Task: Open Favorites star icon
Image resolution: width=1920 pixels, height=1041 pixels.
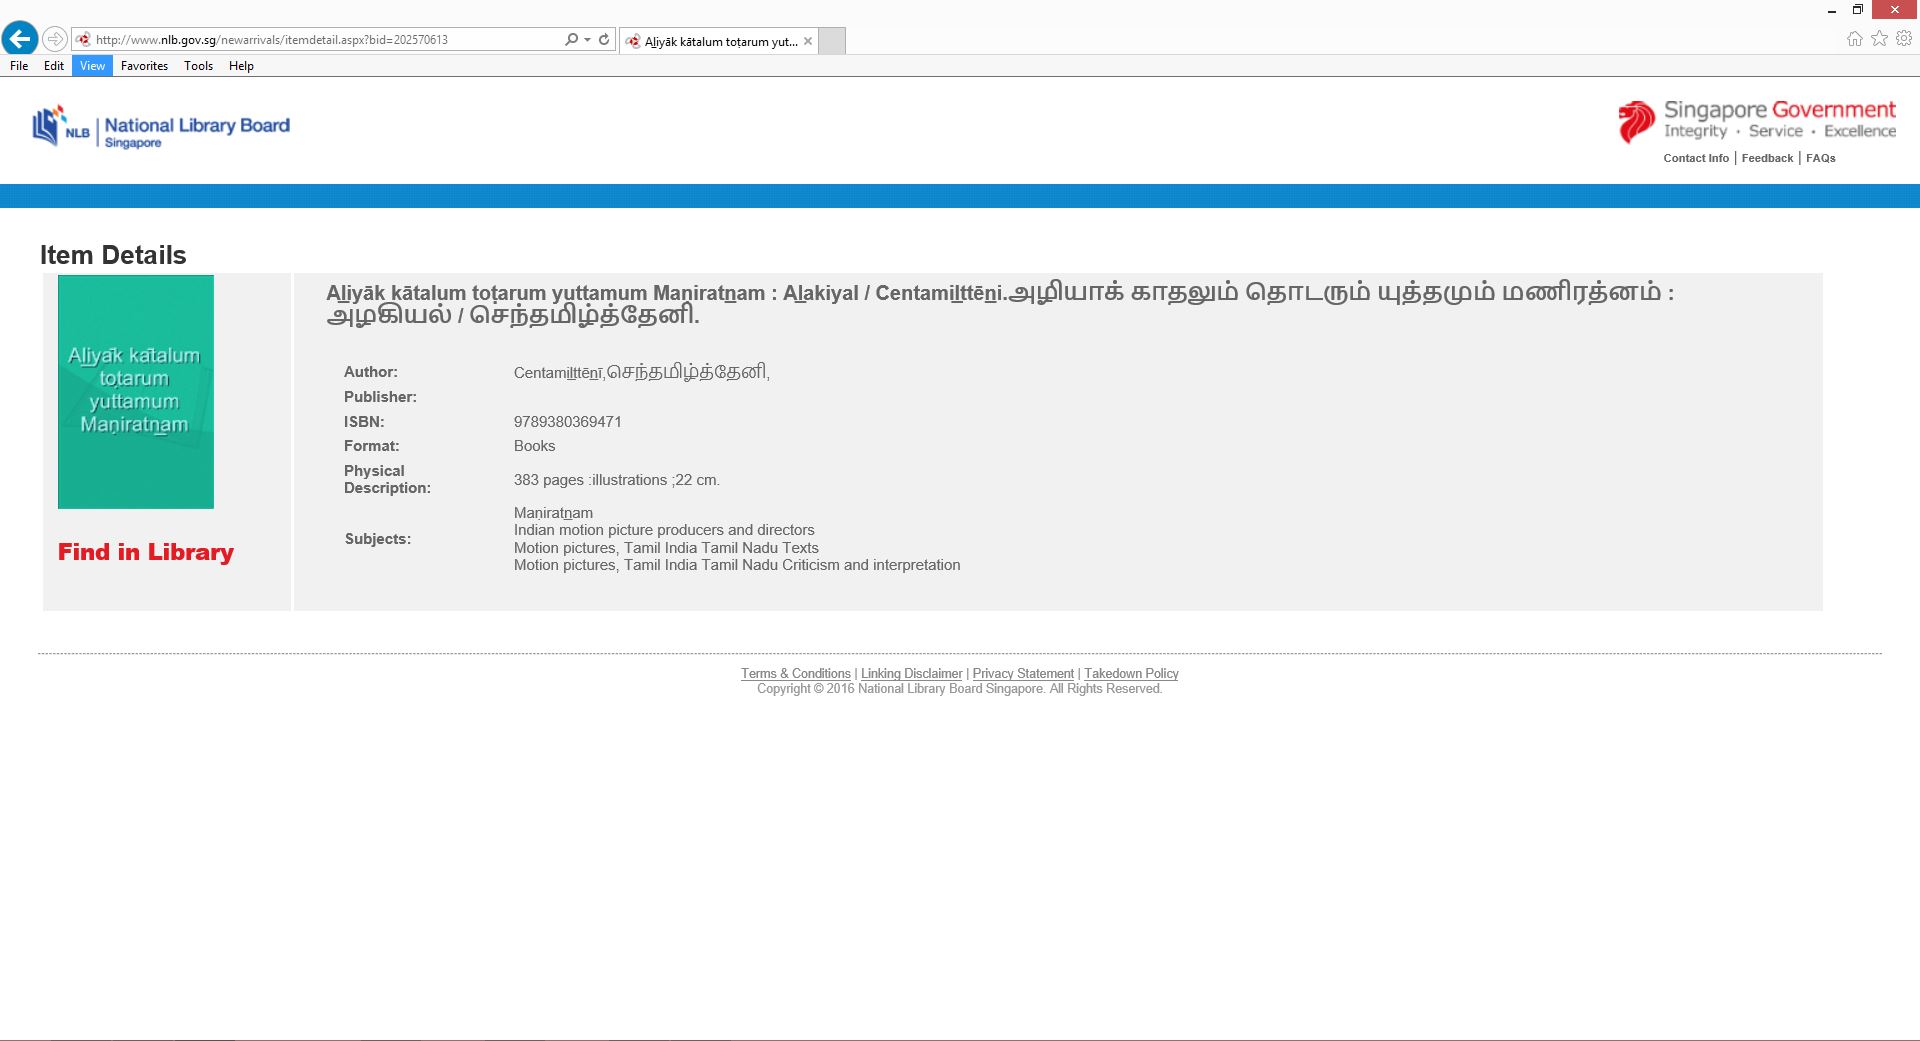Action: [1879, 39]
